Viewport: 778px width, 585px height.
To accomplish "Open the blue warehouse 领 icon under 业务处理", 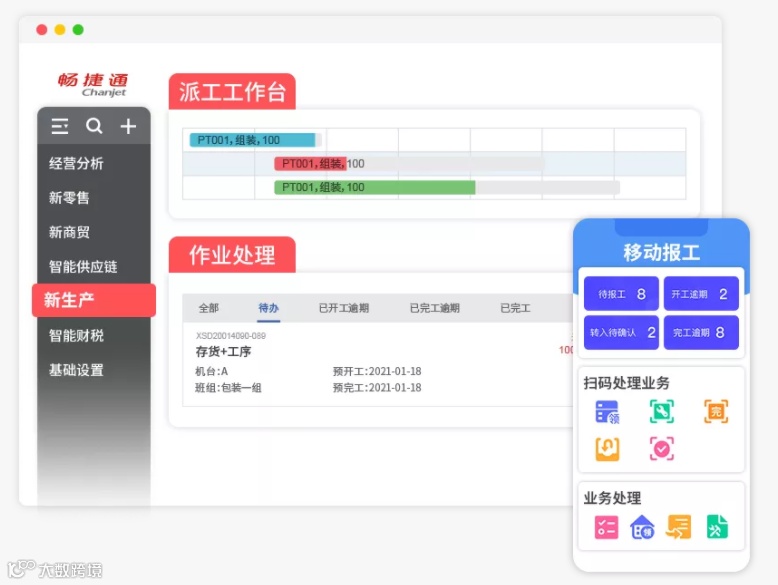I will pos(642,527).
